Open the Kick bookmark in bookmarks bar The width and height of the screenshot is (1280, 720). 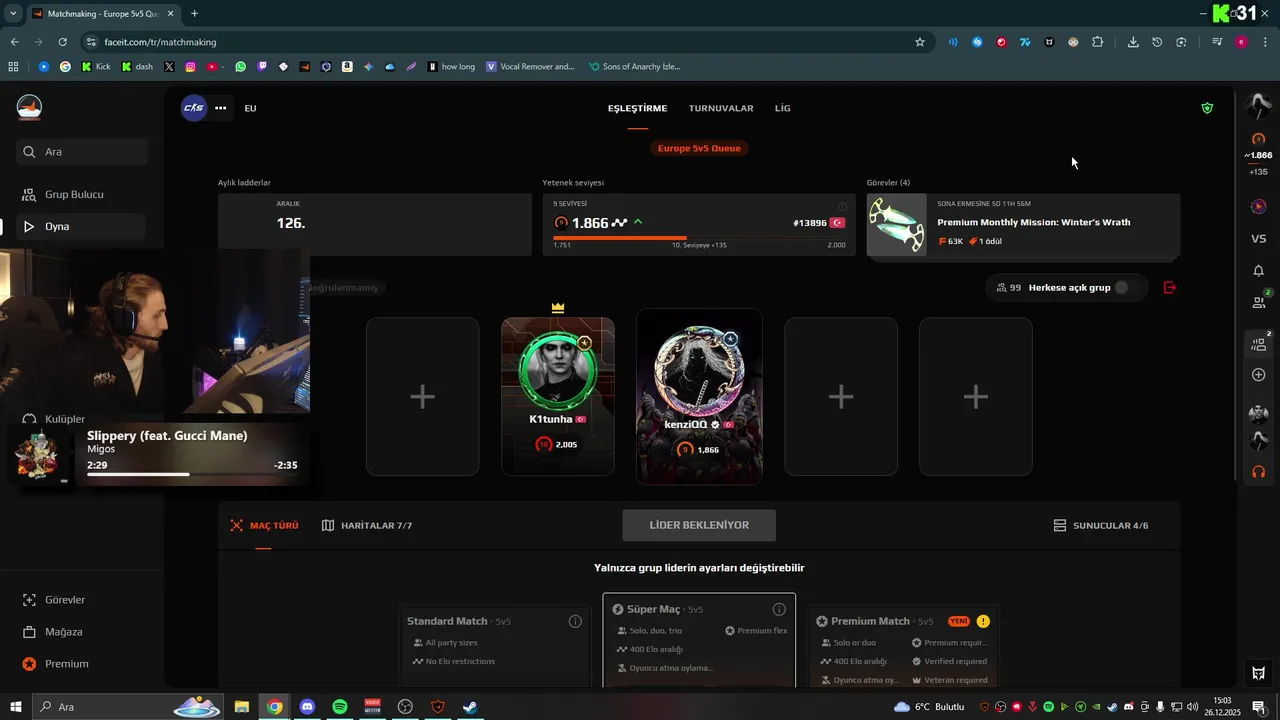coord(95,67)
